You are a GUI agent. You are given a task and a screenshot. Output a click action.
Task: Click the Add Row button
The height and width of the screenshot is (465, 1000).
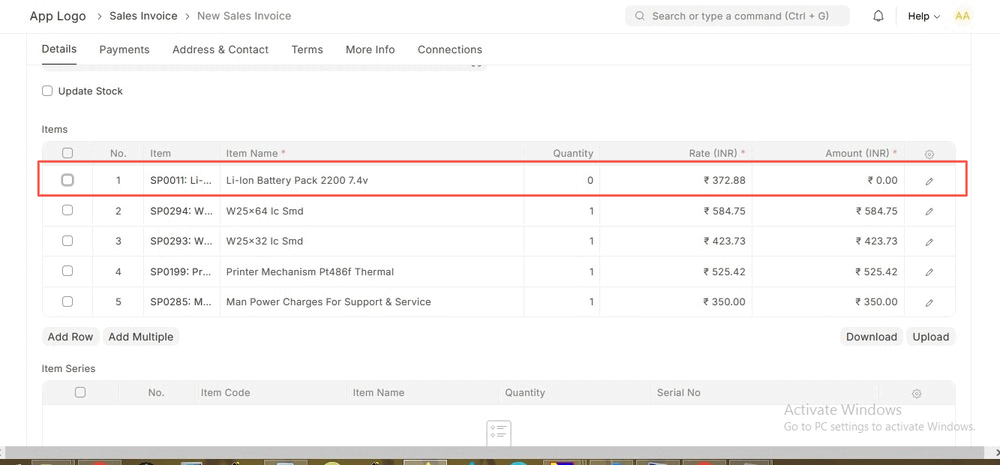(x=70, y=337)
